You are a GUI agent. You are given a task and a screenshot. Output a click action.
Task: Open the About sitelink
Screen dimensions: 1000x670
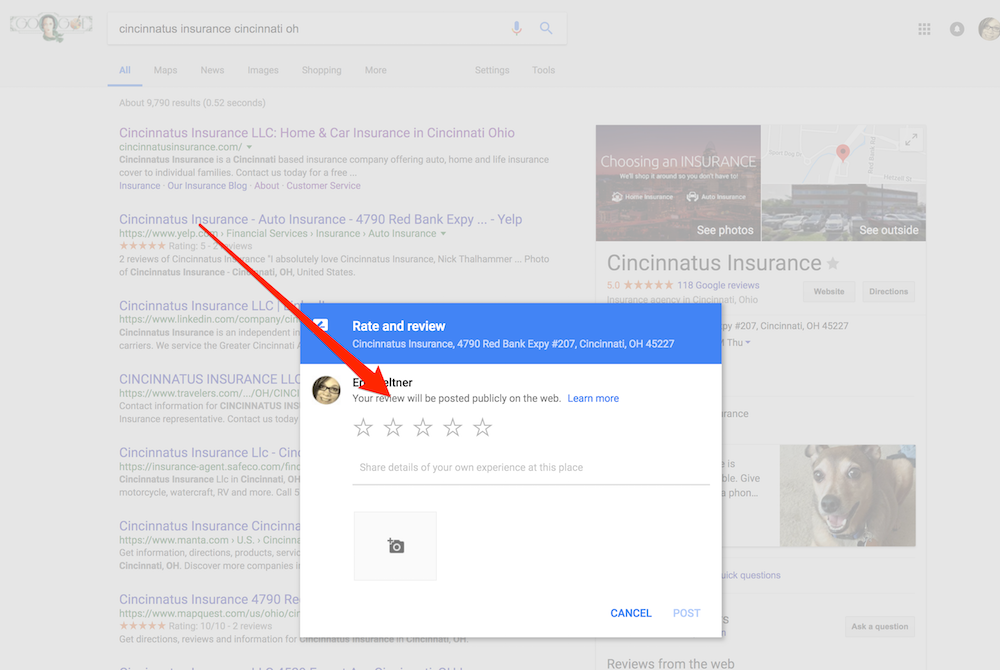[x=267, y=186]
